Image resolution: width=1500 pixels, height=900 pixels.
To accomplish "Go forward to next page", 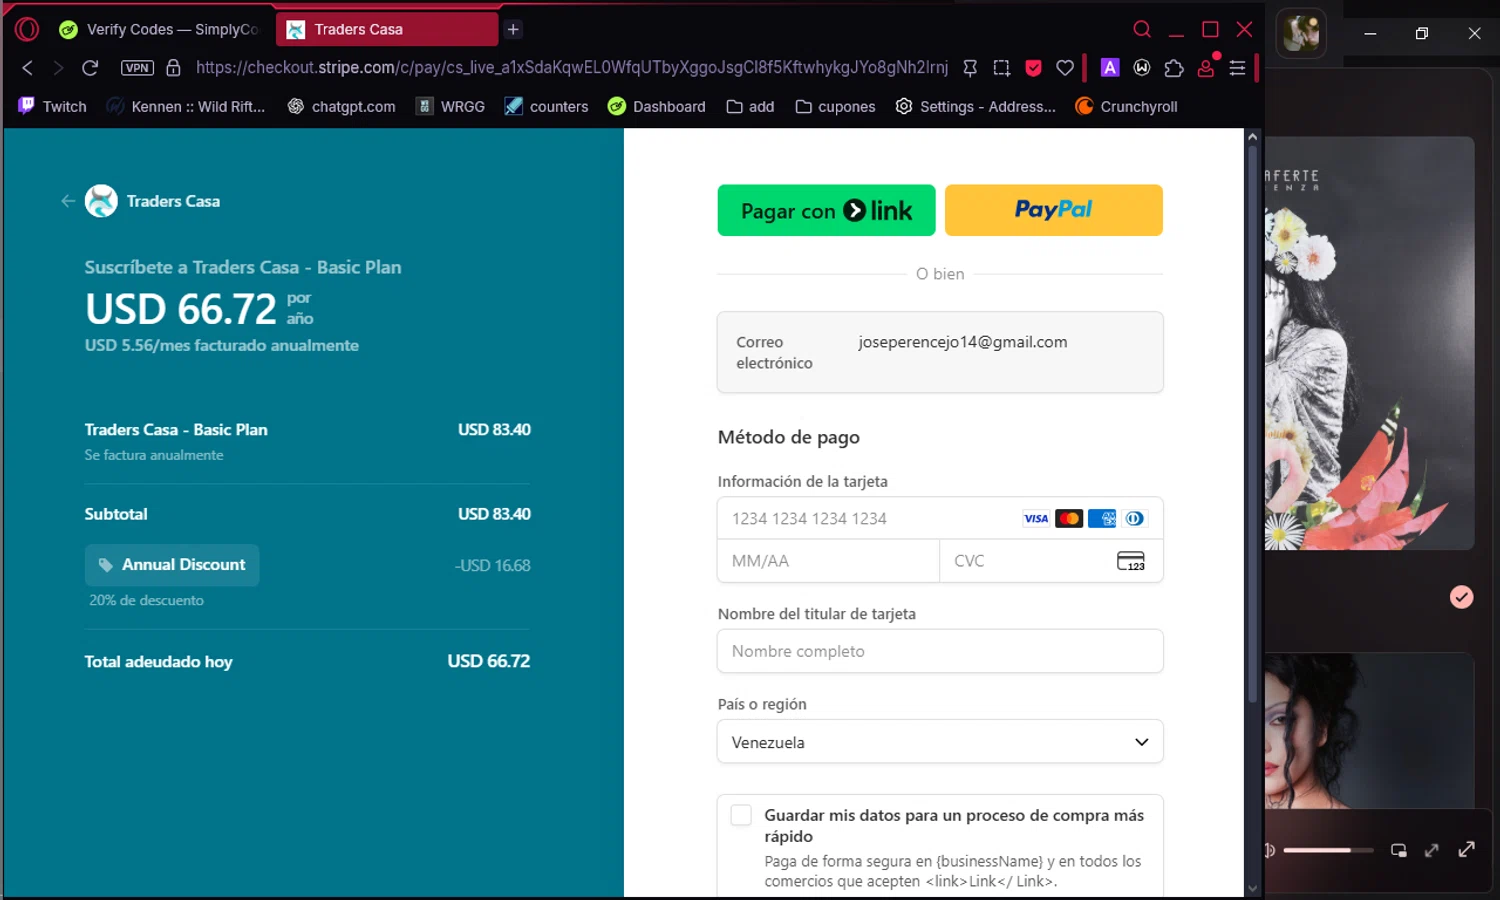I will point(58,68).
